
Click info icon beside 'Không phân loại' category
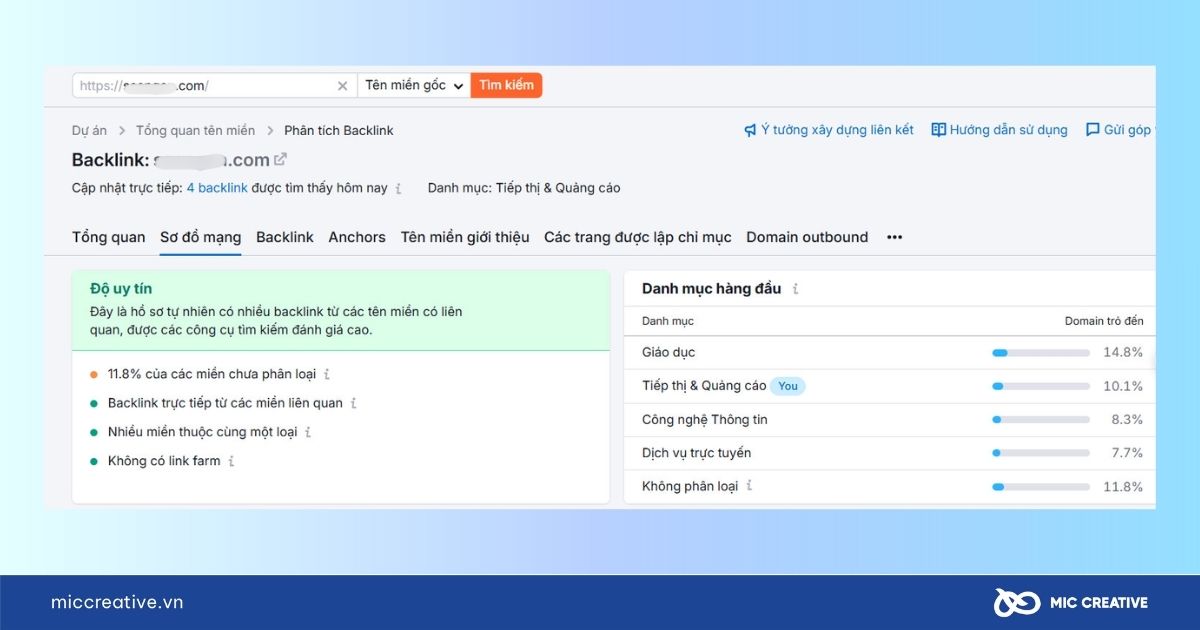[749, 486]
